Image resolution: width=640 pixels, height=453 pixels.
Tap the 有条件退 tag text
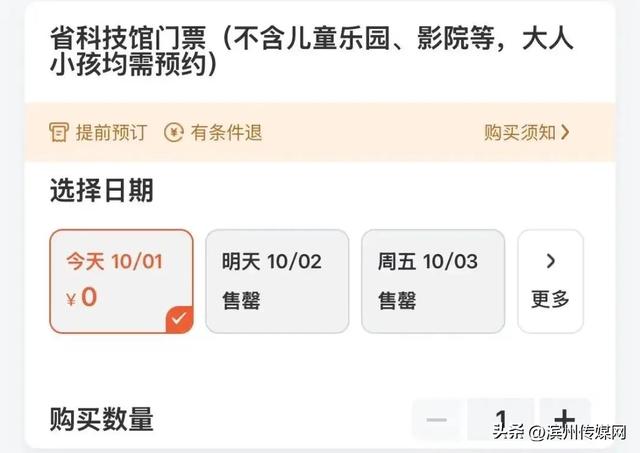click(226, 132)
